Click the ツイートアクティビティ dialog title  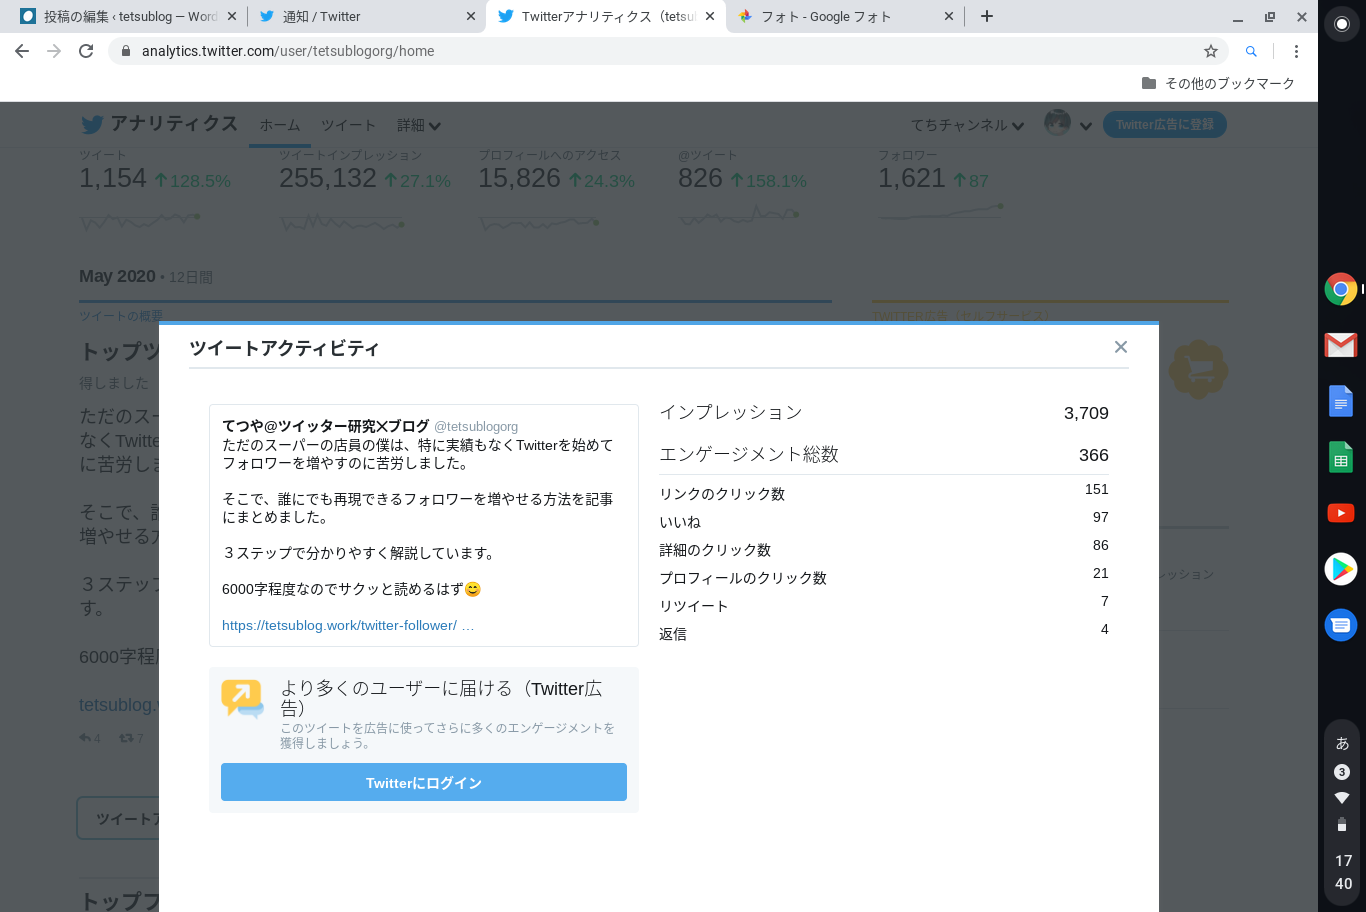coord(284,348)
